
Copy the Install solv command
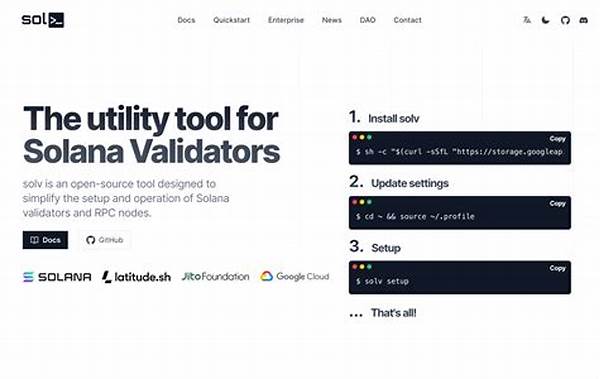(x=558, y=139)
